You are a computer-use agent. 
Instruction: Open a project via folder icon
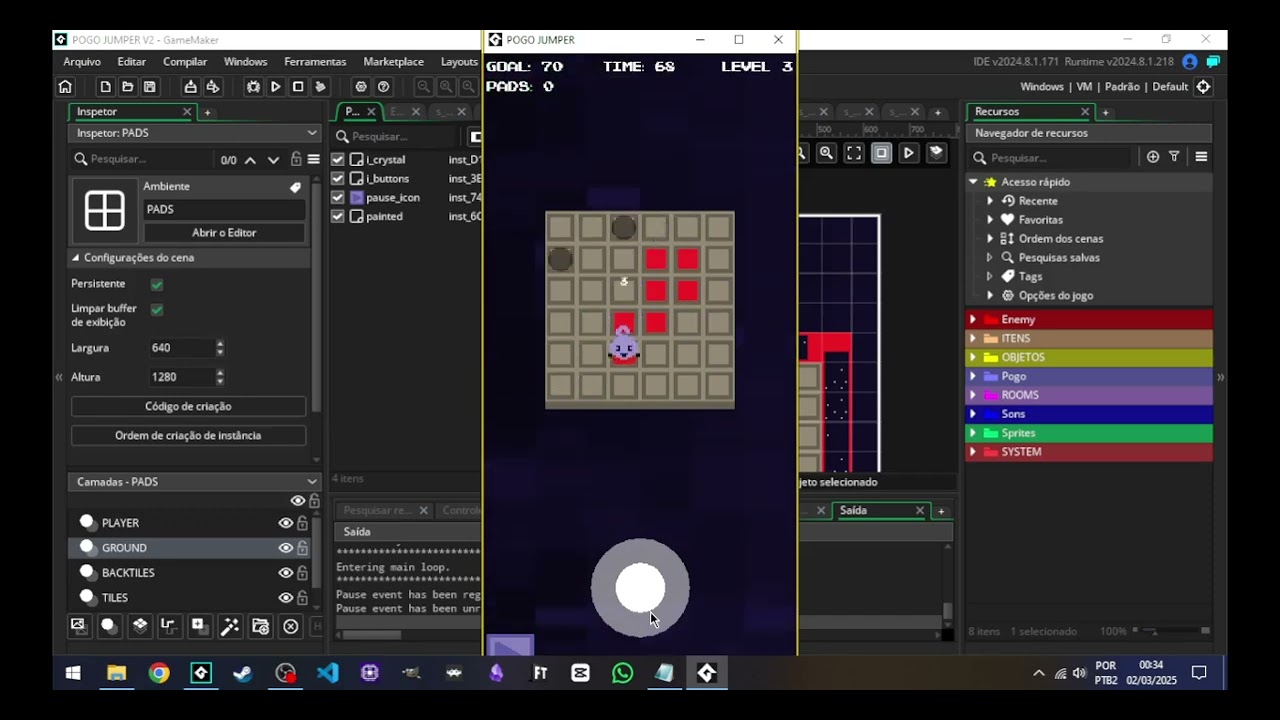click(128, 87)
